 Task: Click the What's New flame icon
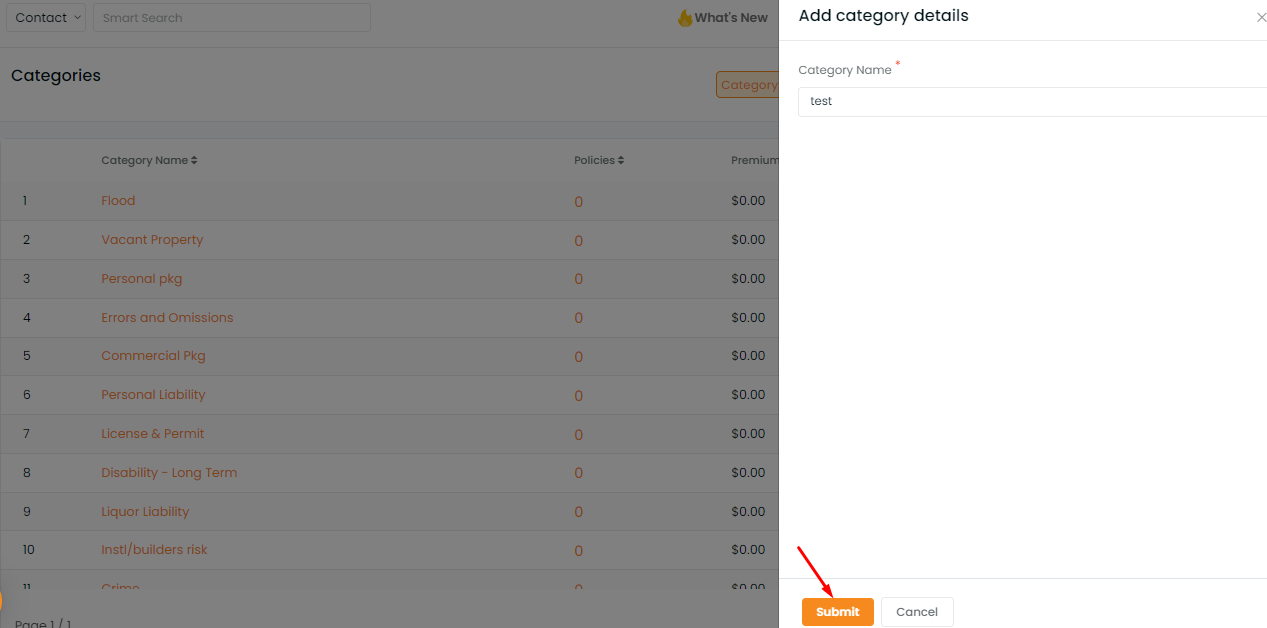point(685,18)
